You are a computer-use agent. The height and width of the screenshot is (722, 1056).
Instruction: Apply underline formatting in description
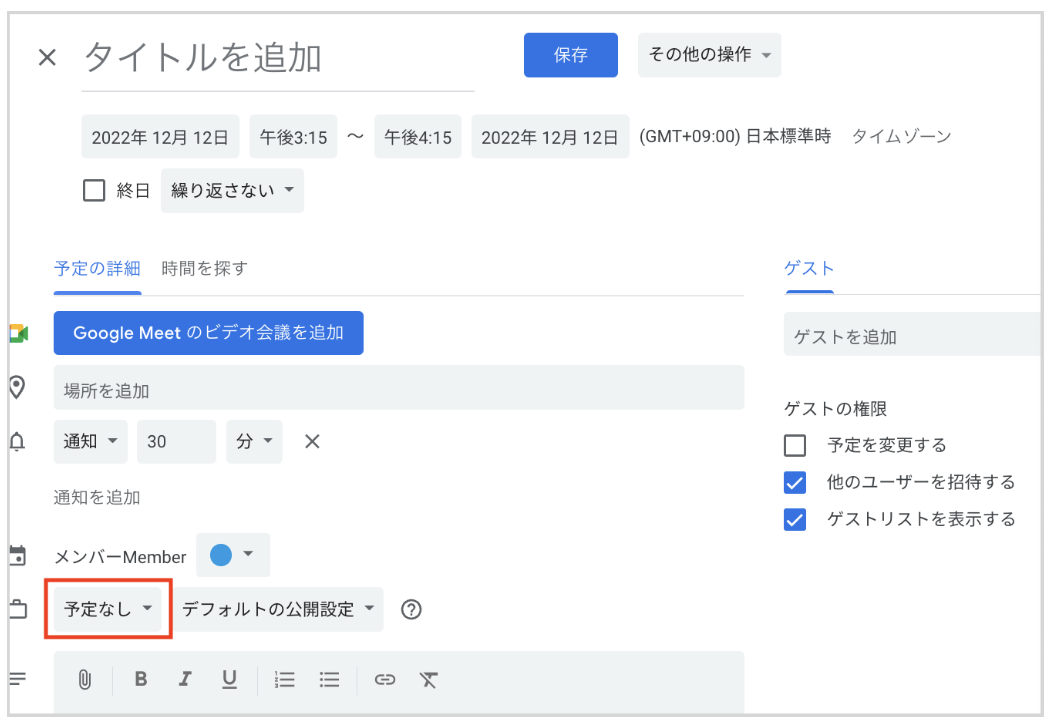pos(229,680)
